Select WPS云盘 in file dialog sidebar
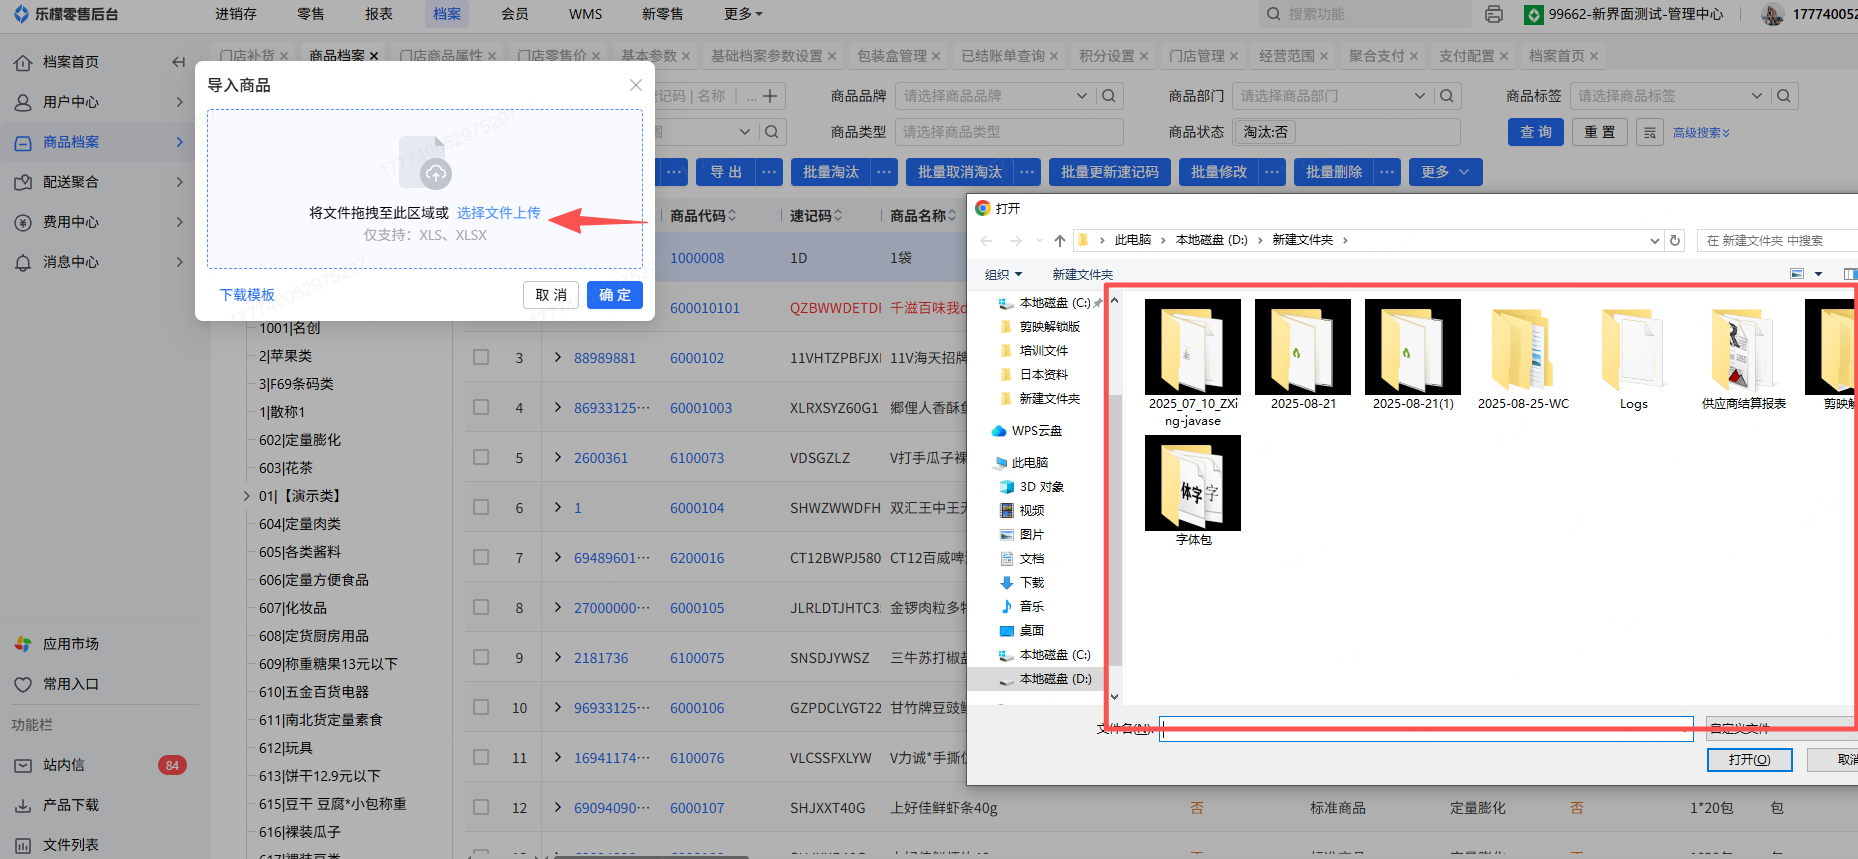 coord(1027,431)
